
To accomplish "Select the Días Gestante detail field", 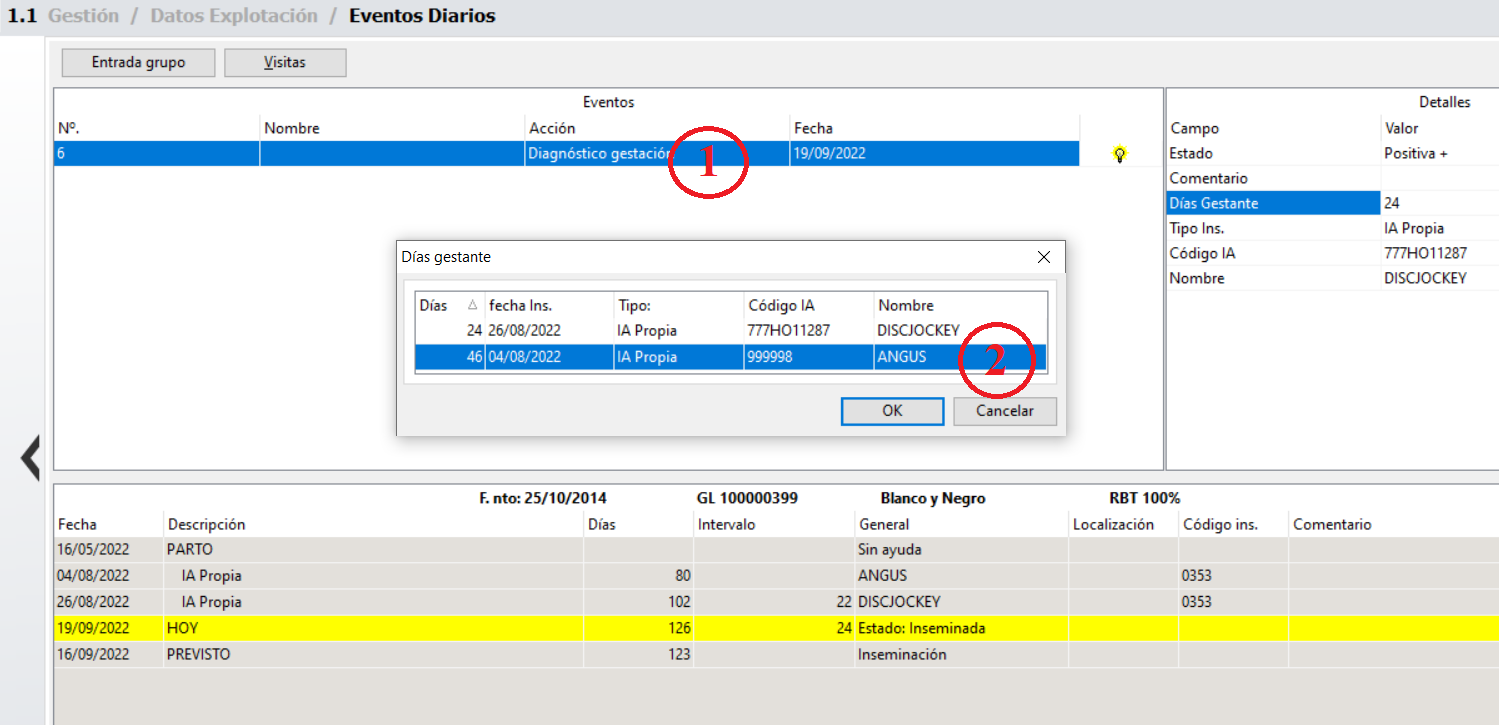I will [1272, 203].
